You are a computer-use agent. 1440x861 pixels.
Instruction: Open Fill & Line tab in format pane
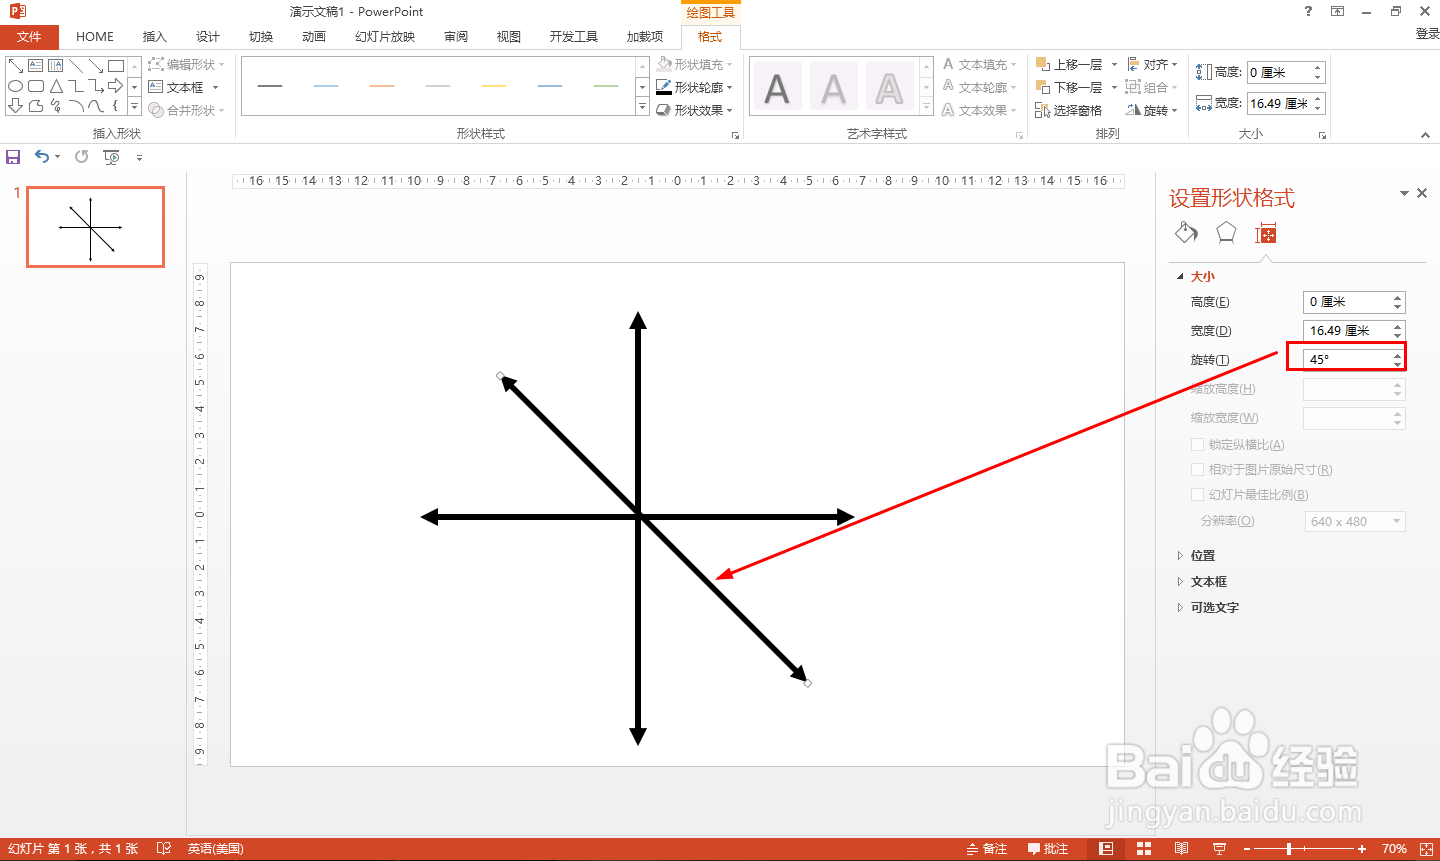(x=1186, y=233)
